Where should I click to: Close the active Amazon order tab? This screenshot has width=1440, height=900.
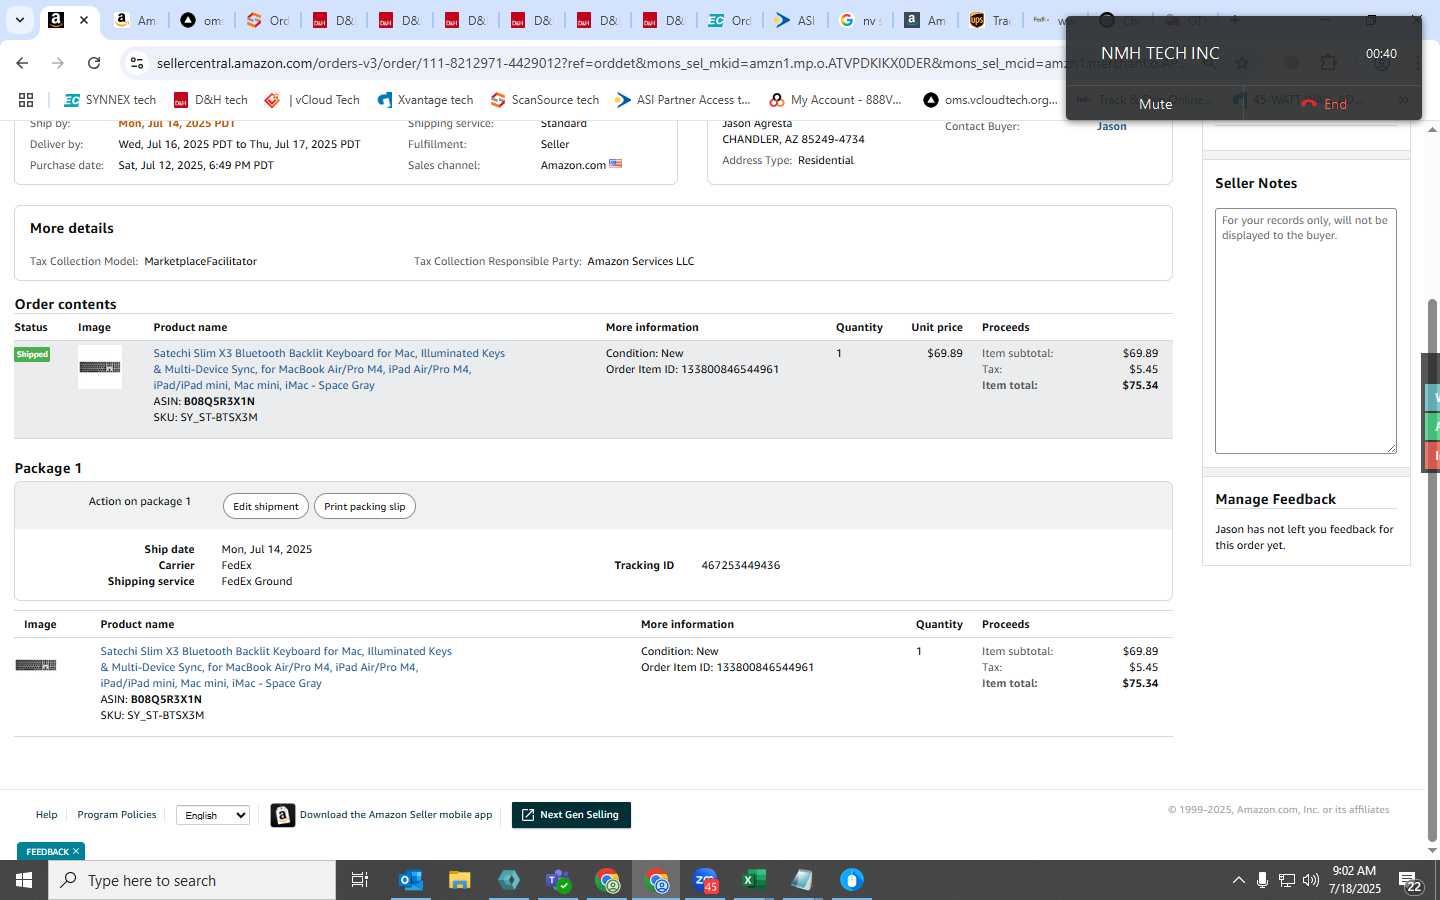click(84, 20)
